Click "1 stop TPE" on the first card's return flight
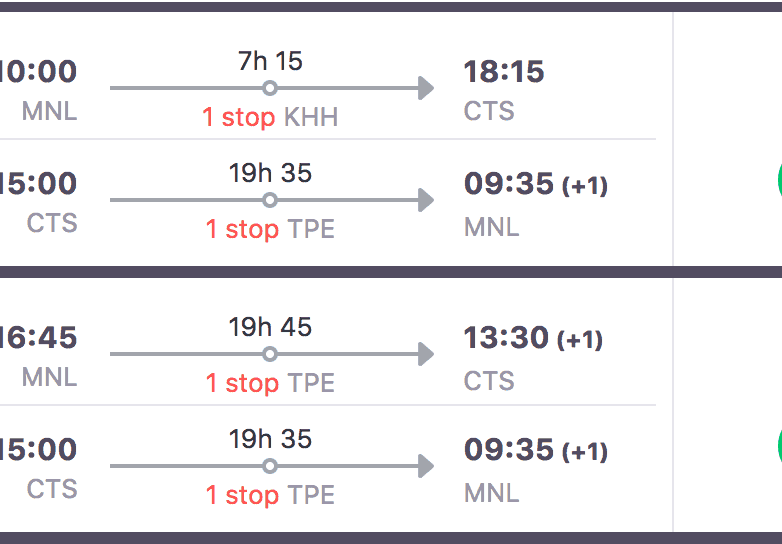This screenshot has width=782, height=544. pos(270,230)
